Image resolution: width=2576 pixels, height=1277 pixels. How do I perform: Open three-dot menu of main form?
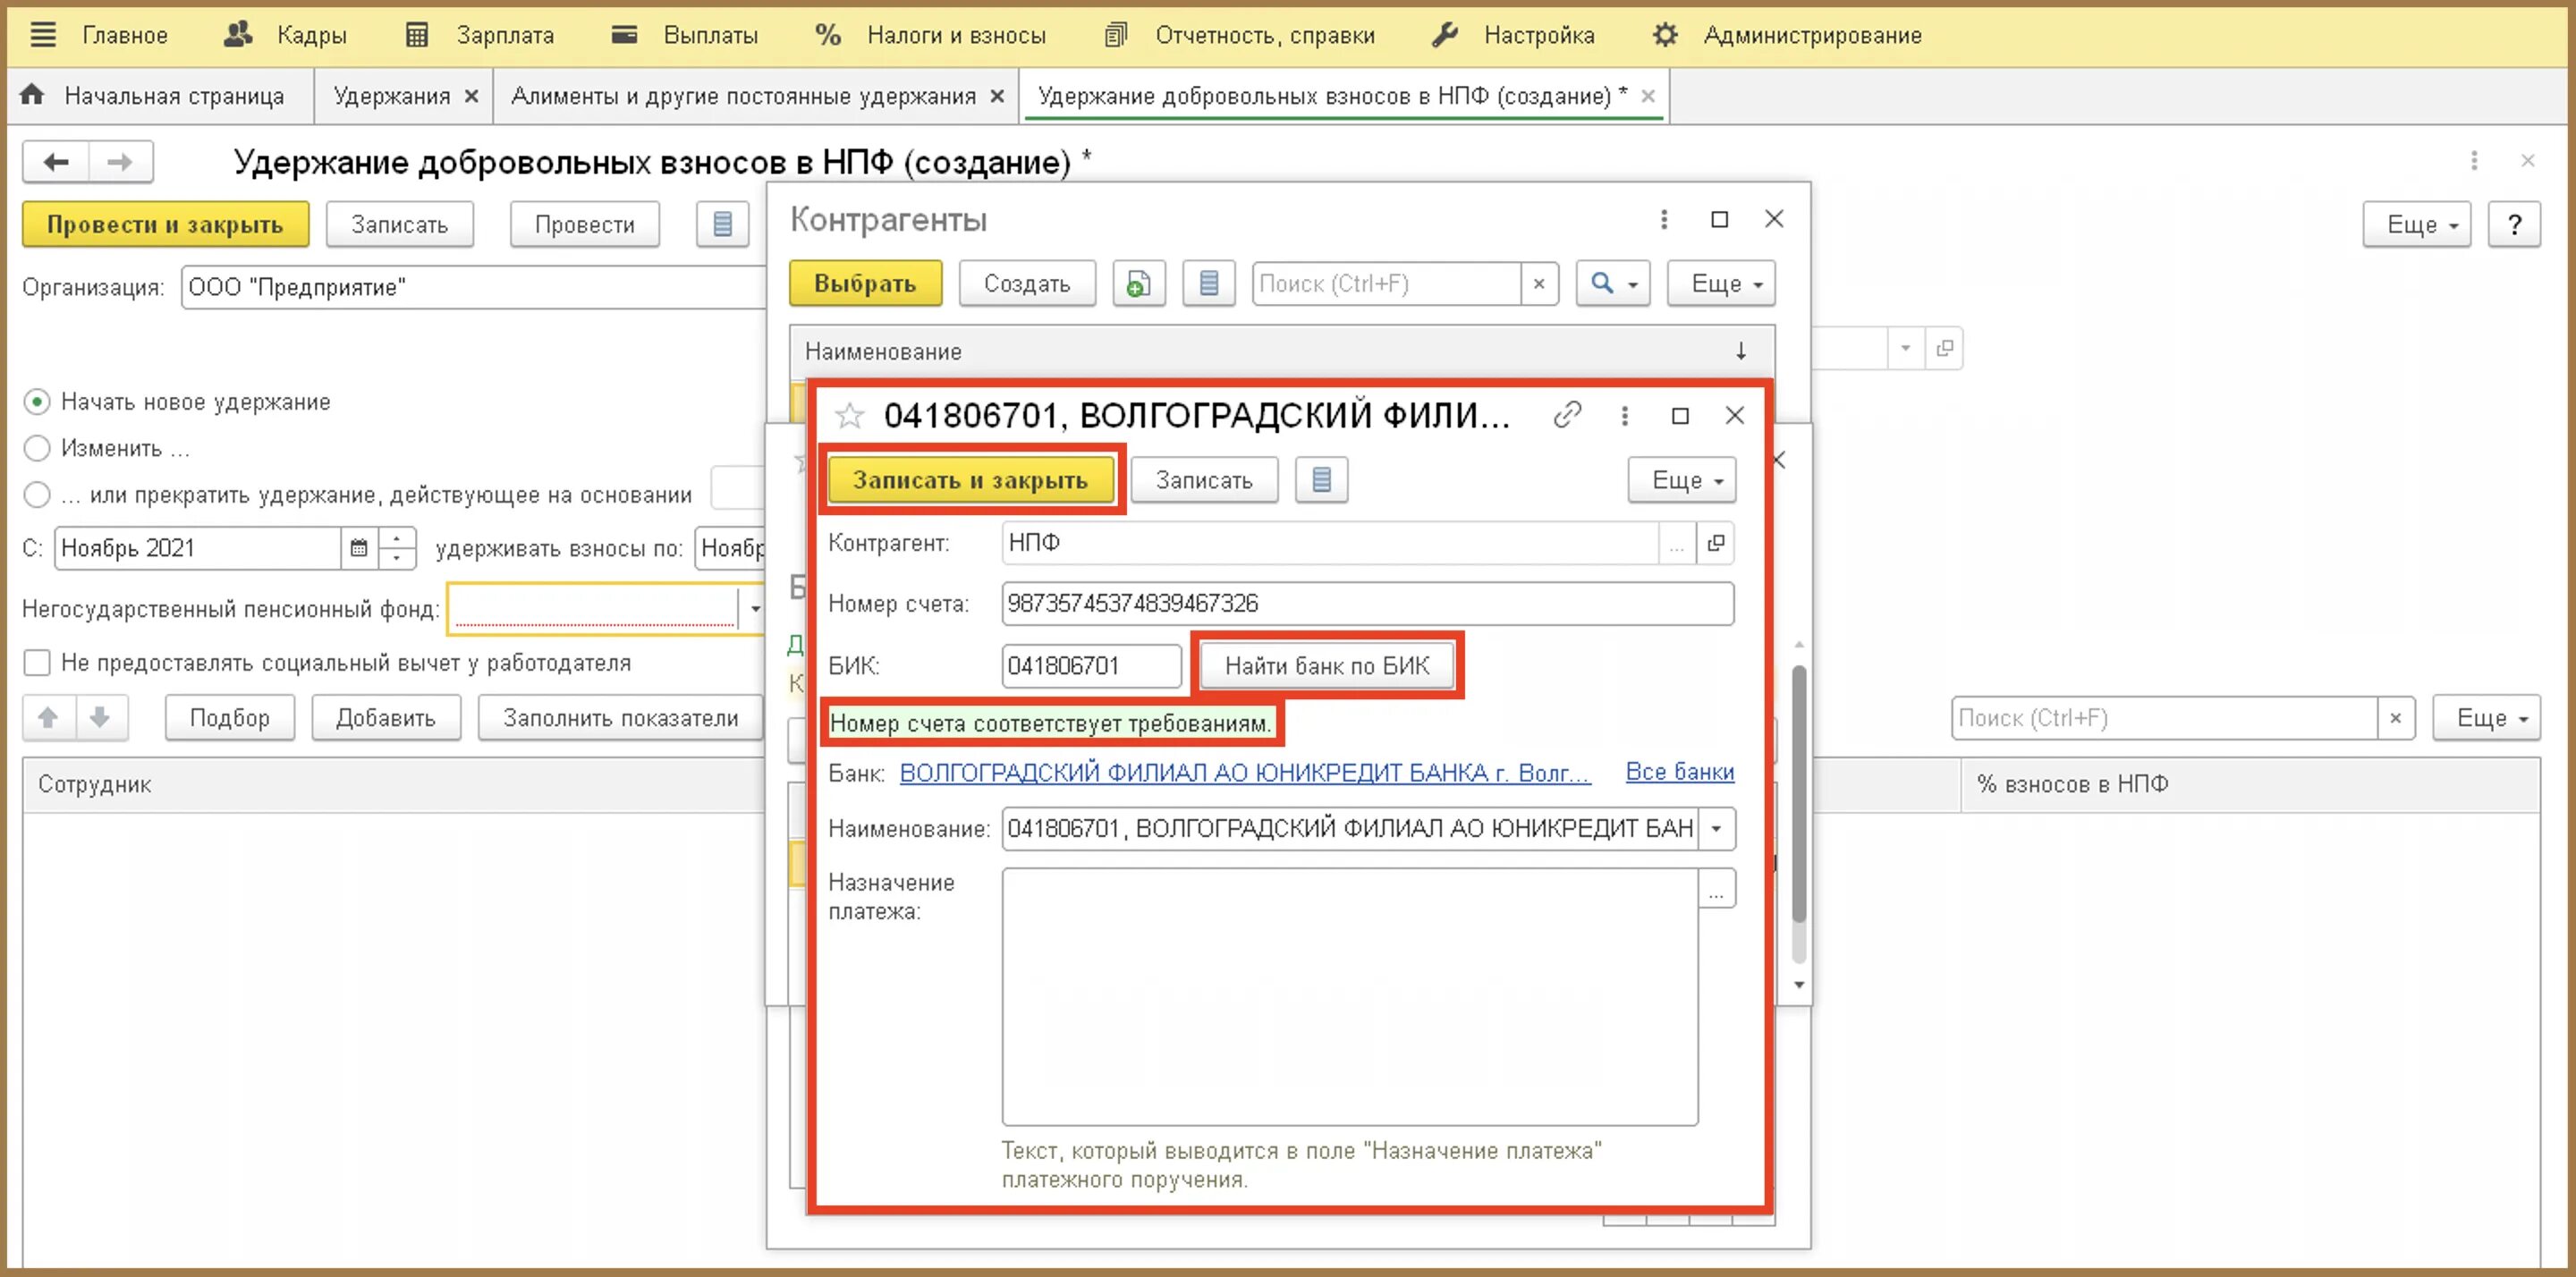click(2474, 161)
